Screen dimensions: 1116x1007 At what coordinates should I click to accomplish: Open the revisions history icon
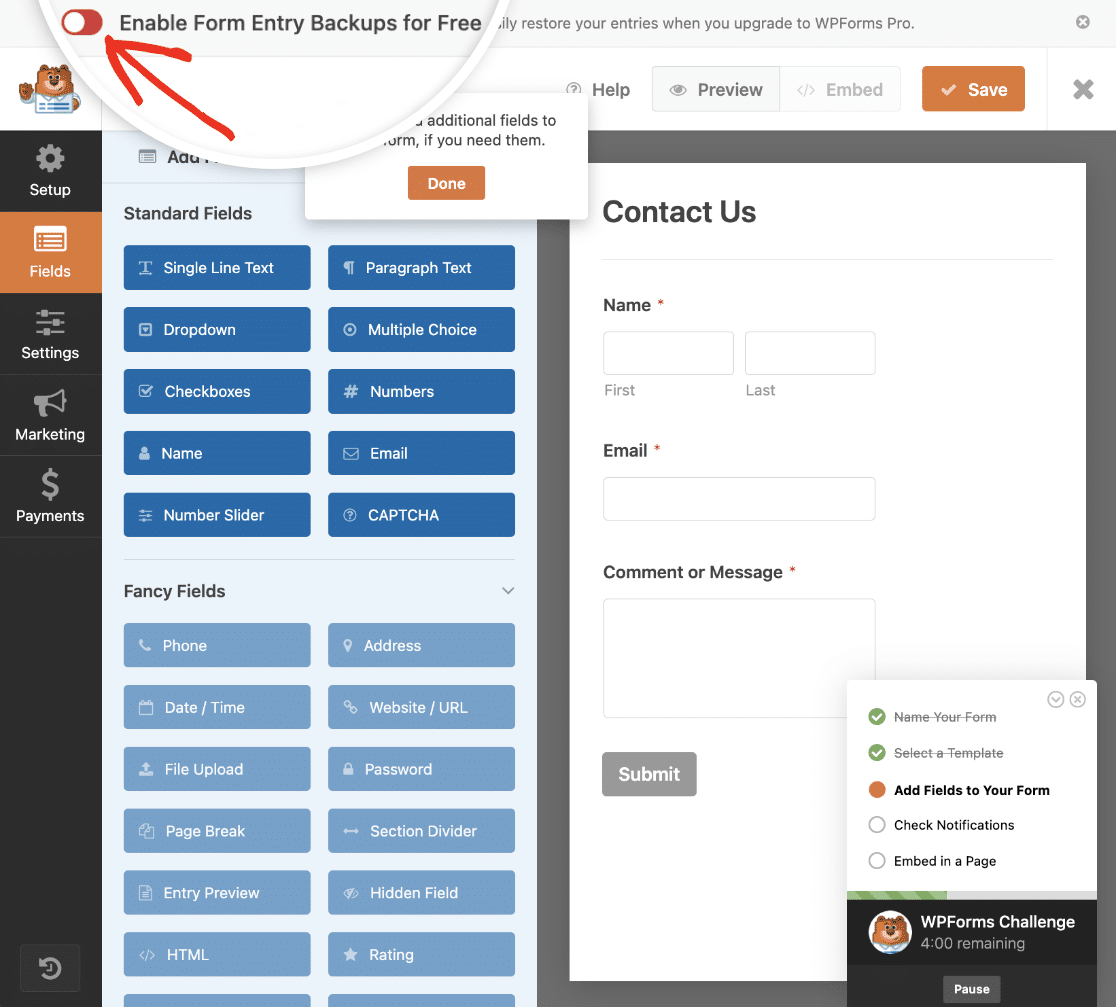[50, 968]
